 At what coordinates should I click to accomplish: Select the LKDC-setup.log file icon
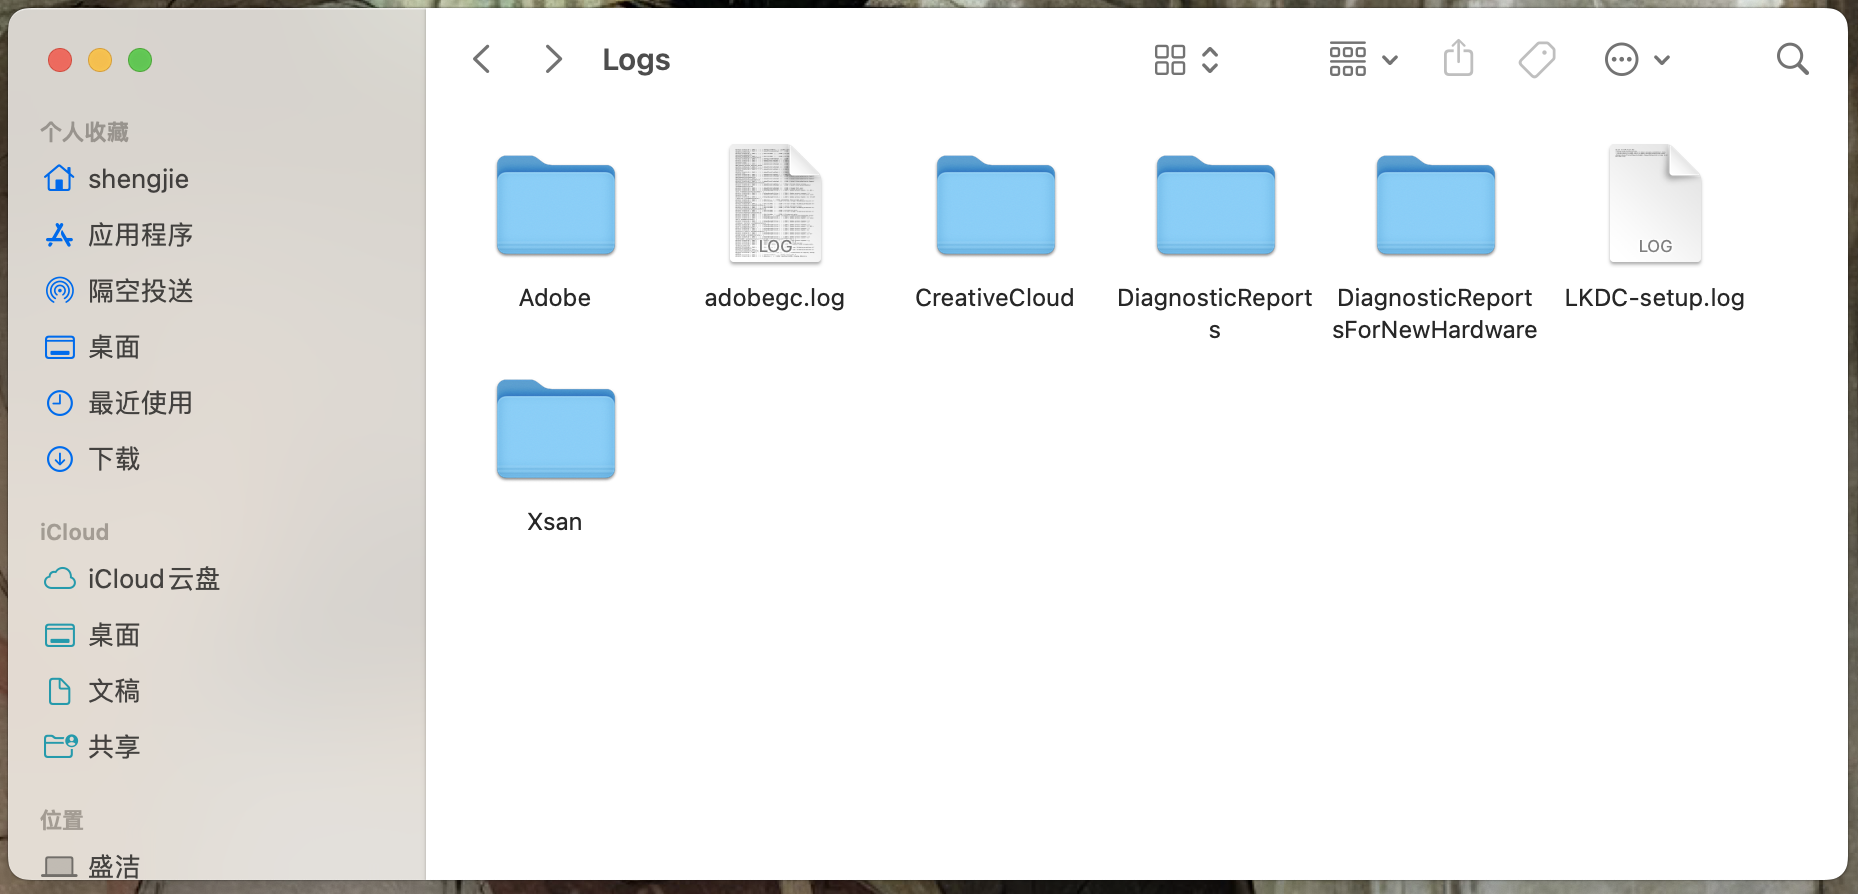coord(1654,205)
